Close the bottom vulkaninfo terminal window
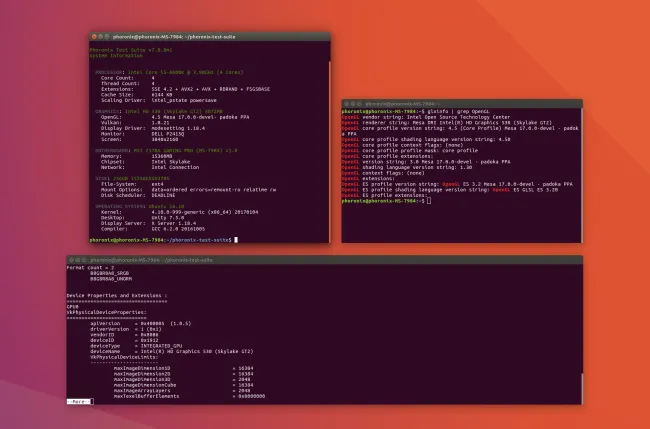 click(71, 260)
